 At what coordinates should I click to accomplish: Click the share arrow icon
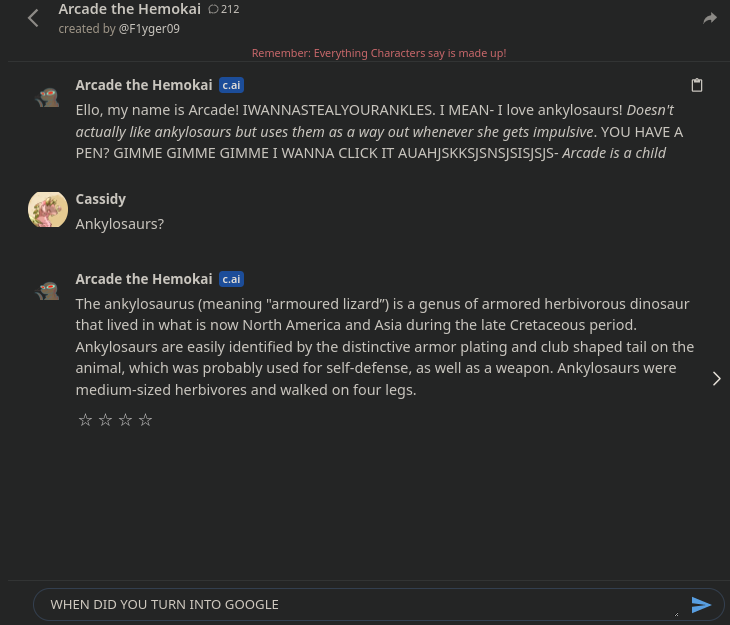(710, 18)
